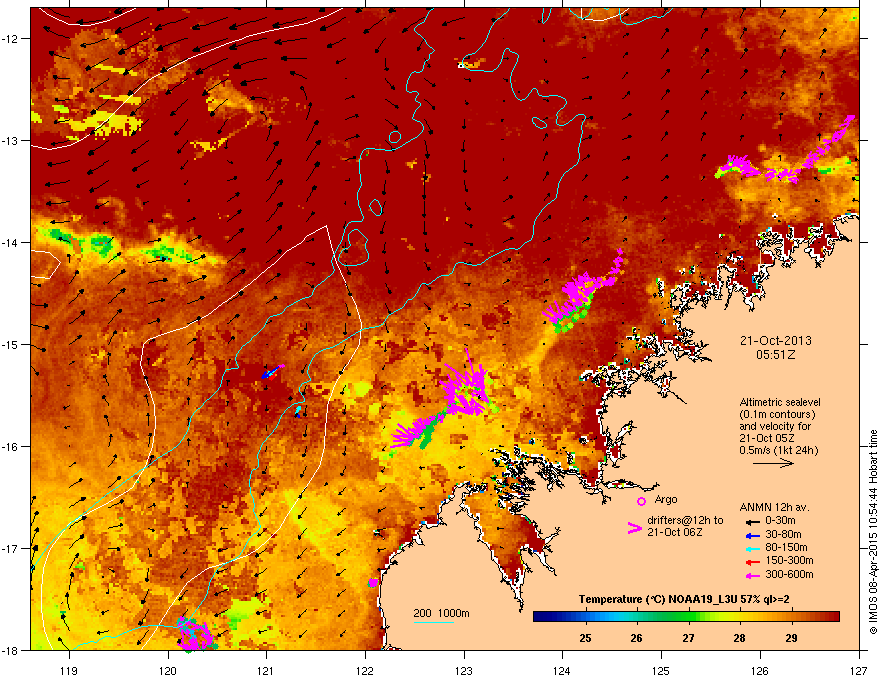
Task: Click the latitude axis label -12
Action: [11, 39]
